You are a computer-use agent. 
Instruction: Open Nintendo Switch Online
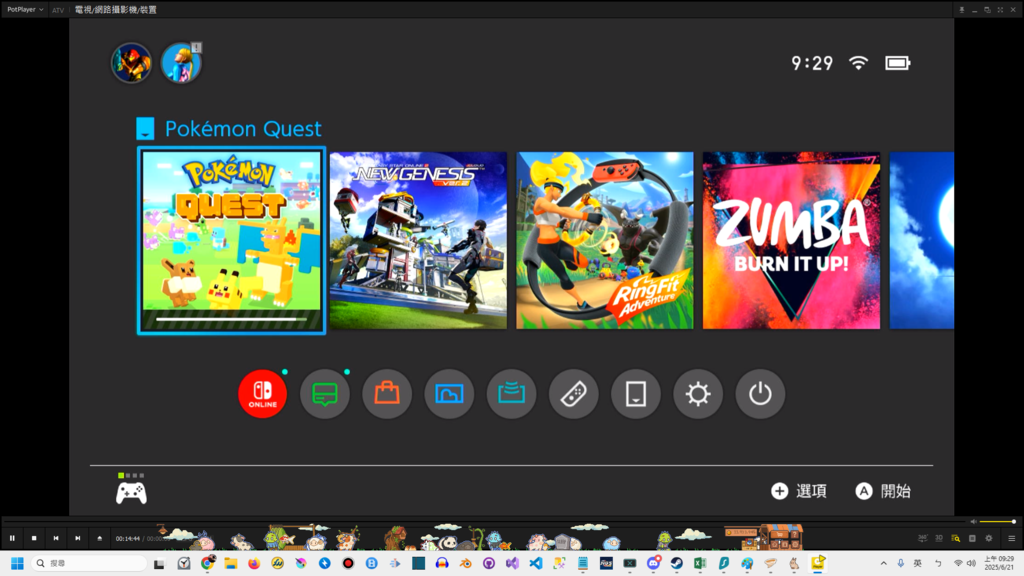coord(263,394)
